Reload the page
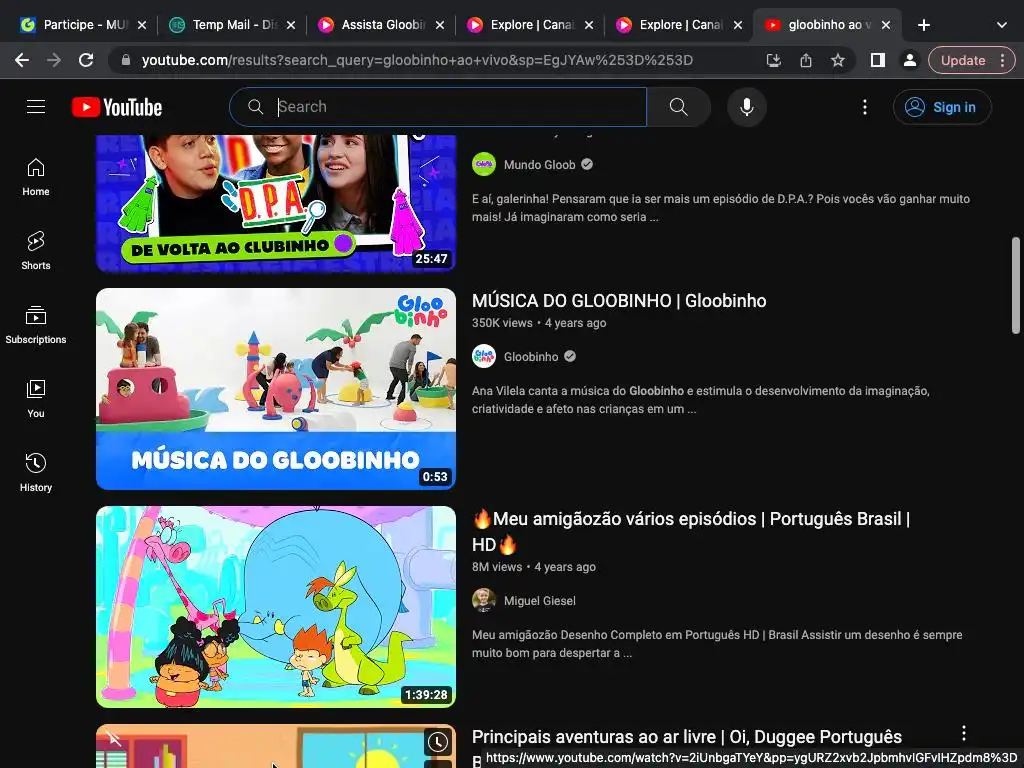 point(86,60)
